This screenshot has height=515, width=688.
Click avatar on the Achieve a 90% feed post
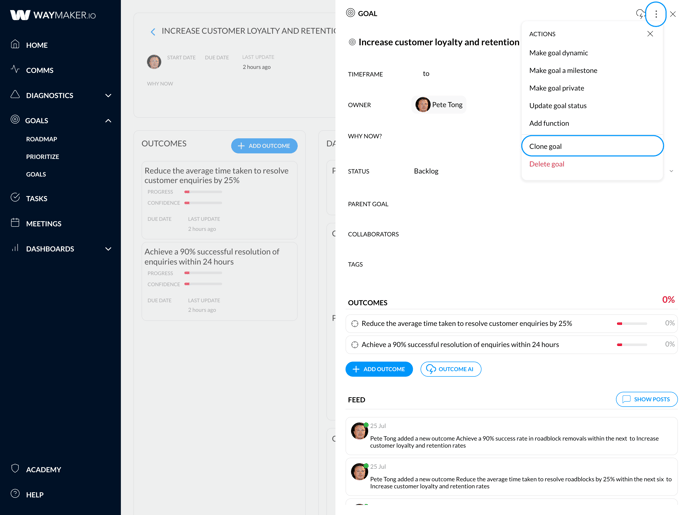[x=359, y=431]
